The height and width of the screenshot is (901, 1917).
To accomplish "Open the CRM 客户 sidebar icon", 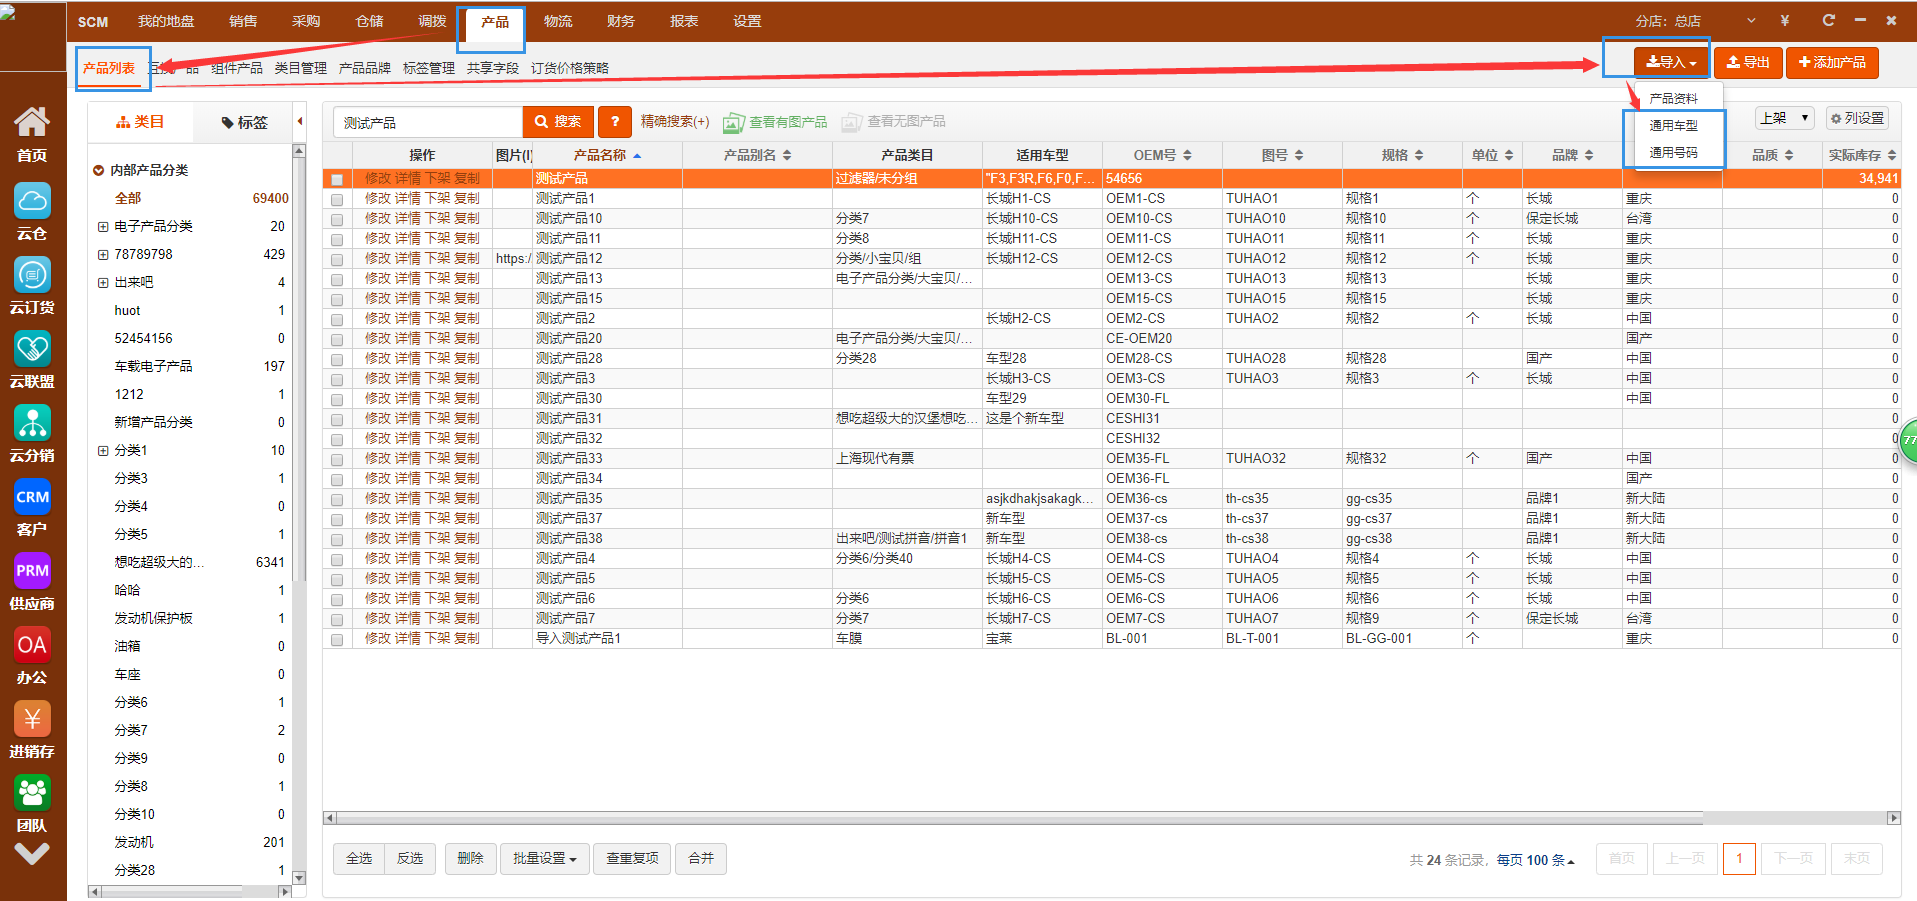I will coord(32,498).
